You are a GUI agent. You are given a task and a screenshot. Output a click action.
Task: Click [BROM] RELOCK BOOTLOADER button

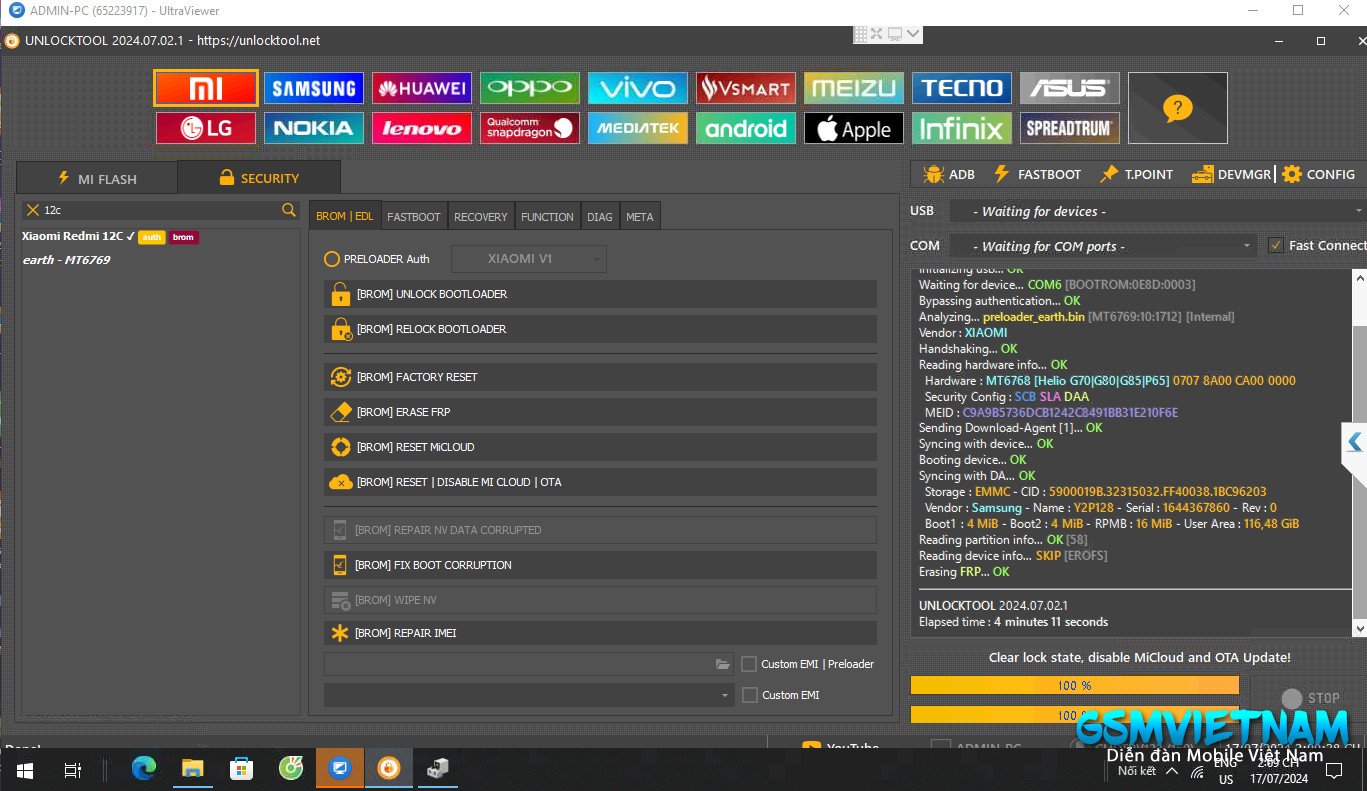(x=600, y=329)
